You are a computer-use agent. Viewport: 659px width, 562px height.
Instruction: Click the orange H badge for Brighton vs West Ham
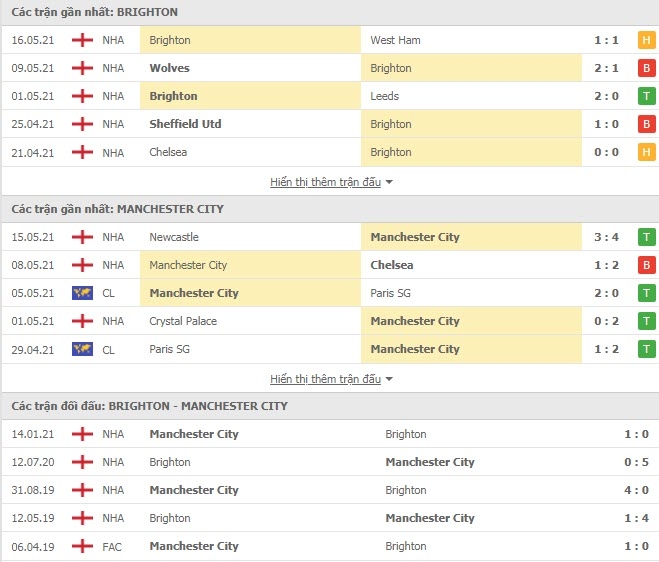click(x=646, y=40)
